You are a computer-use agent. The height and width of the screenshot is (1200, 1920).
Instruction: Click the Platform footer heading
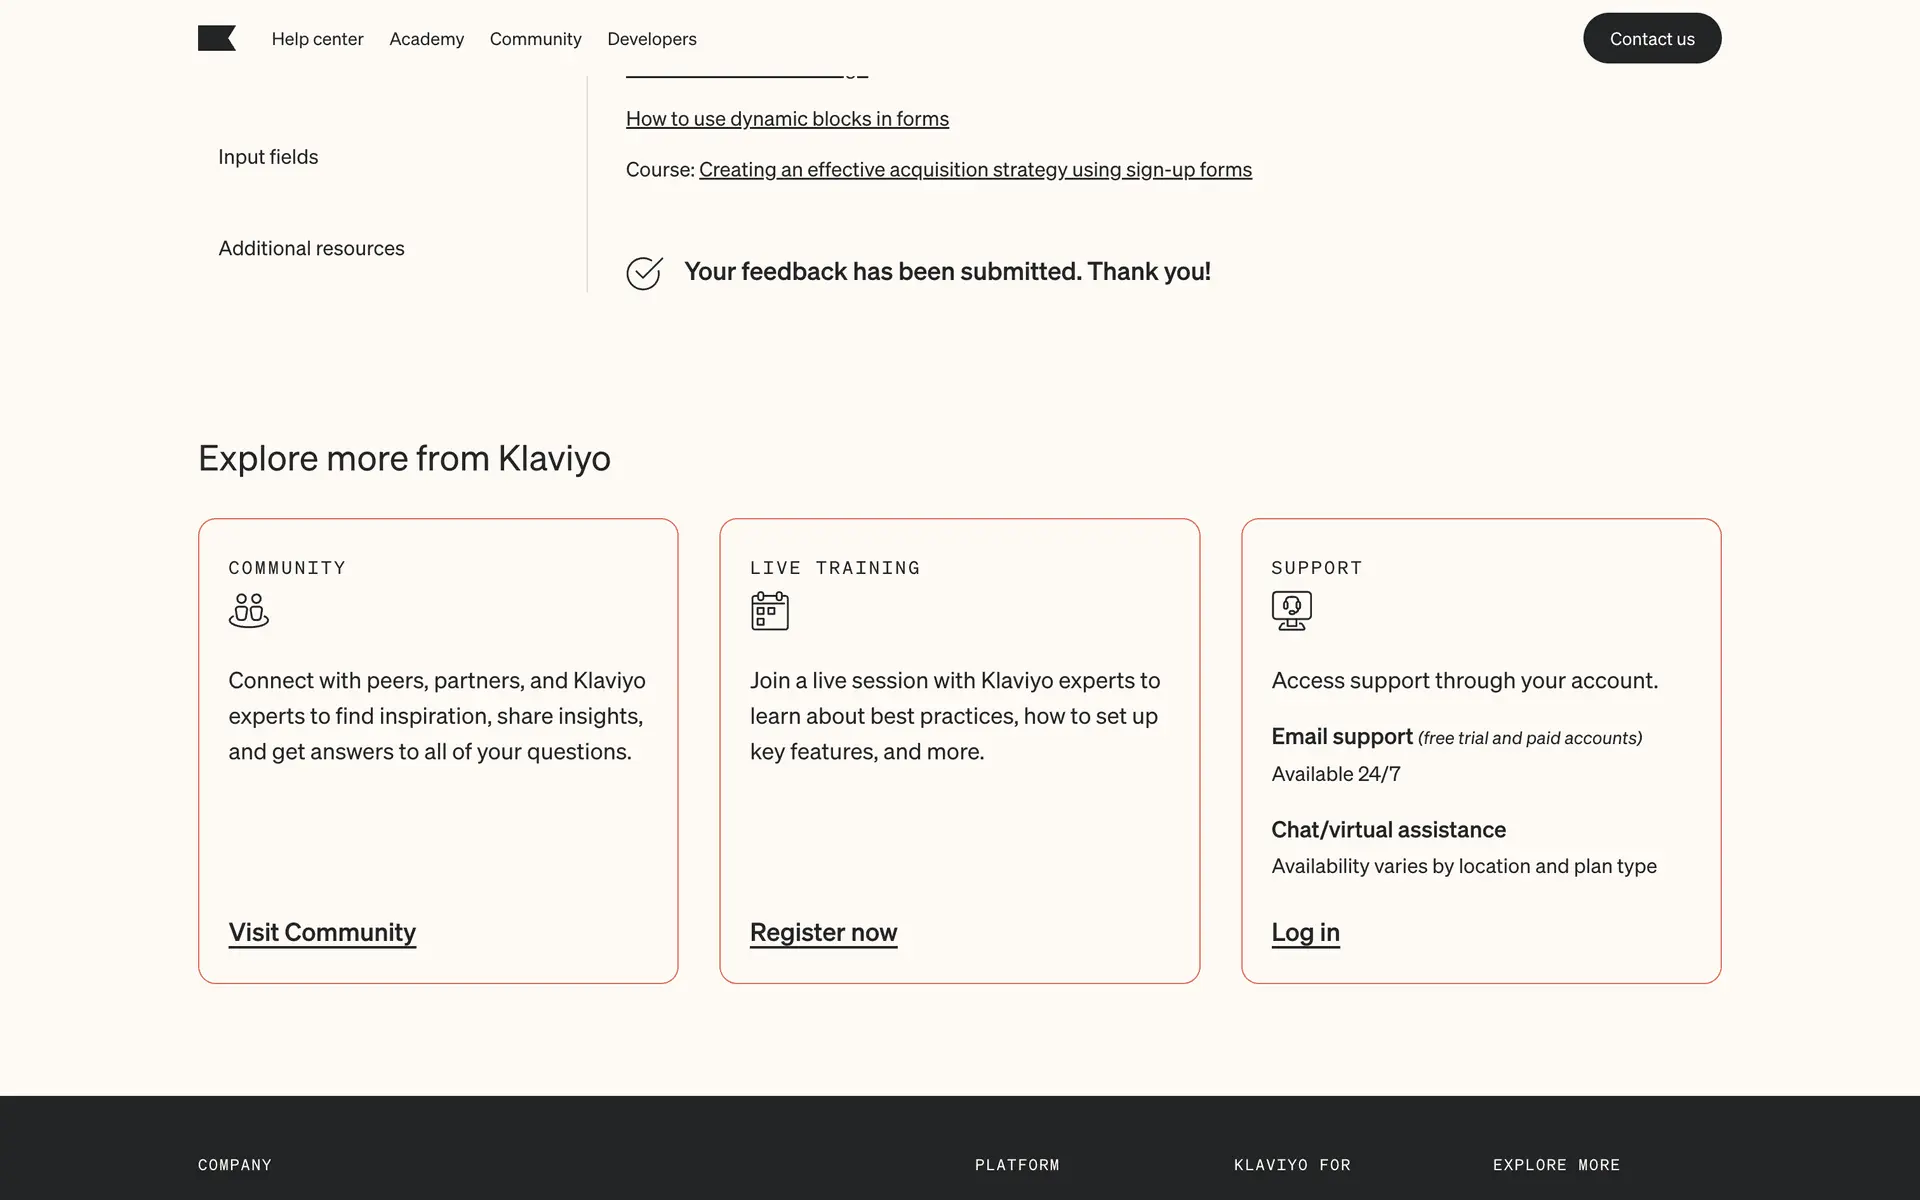1017,1165
